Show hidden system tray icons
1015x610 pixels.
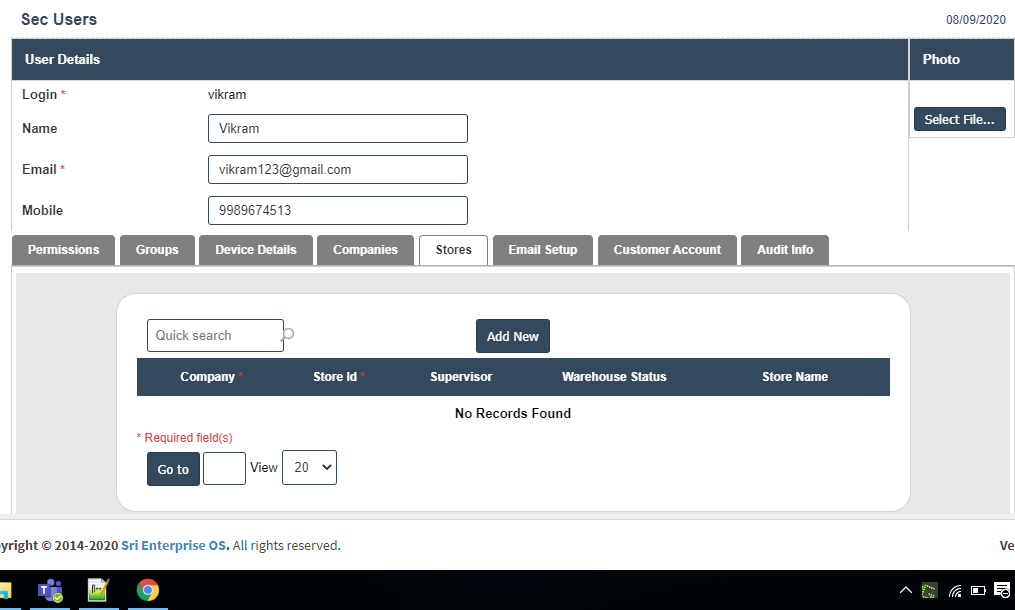pos(906,590)
